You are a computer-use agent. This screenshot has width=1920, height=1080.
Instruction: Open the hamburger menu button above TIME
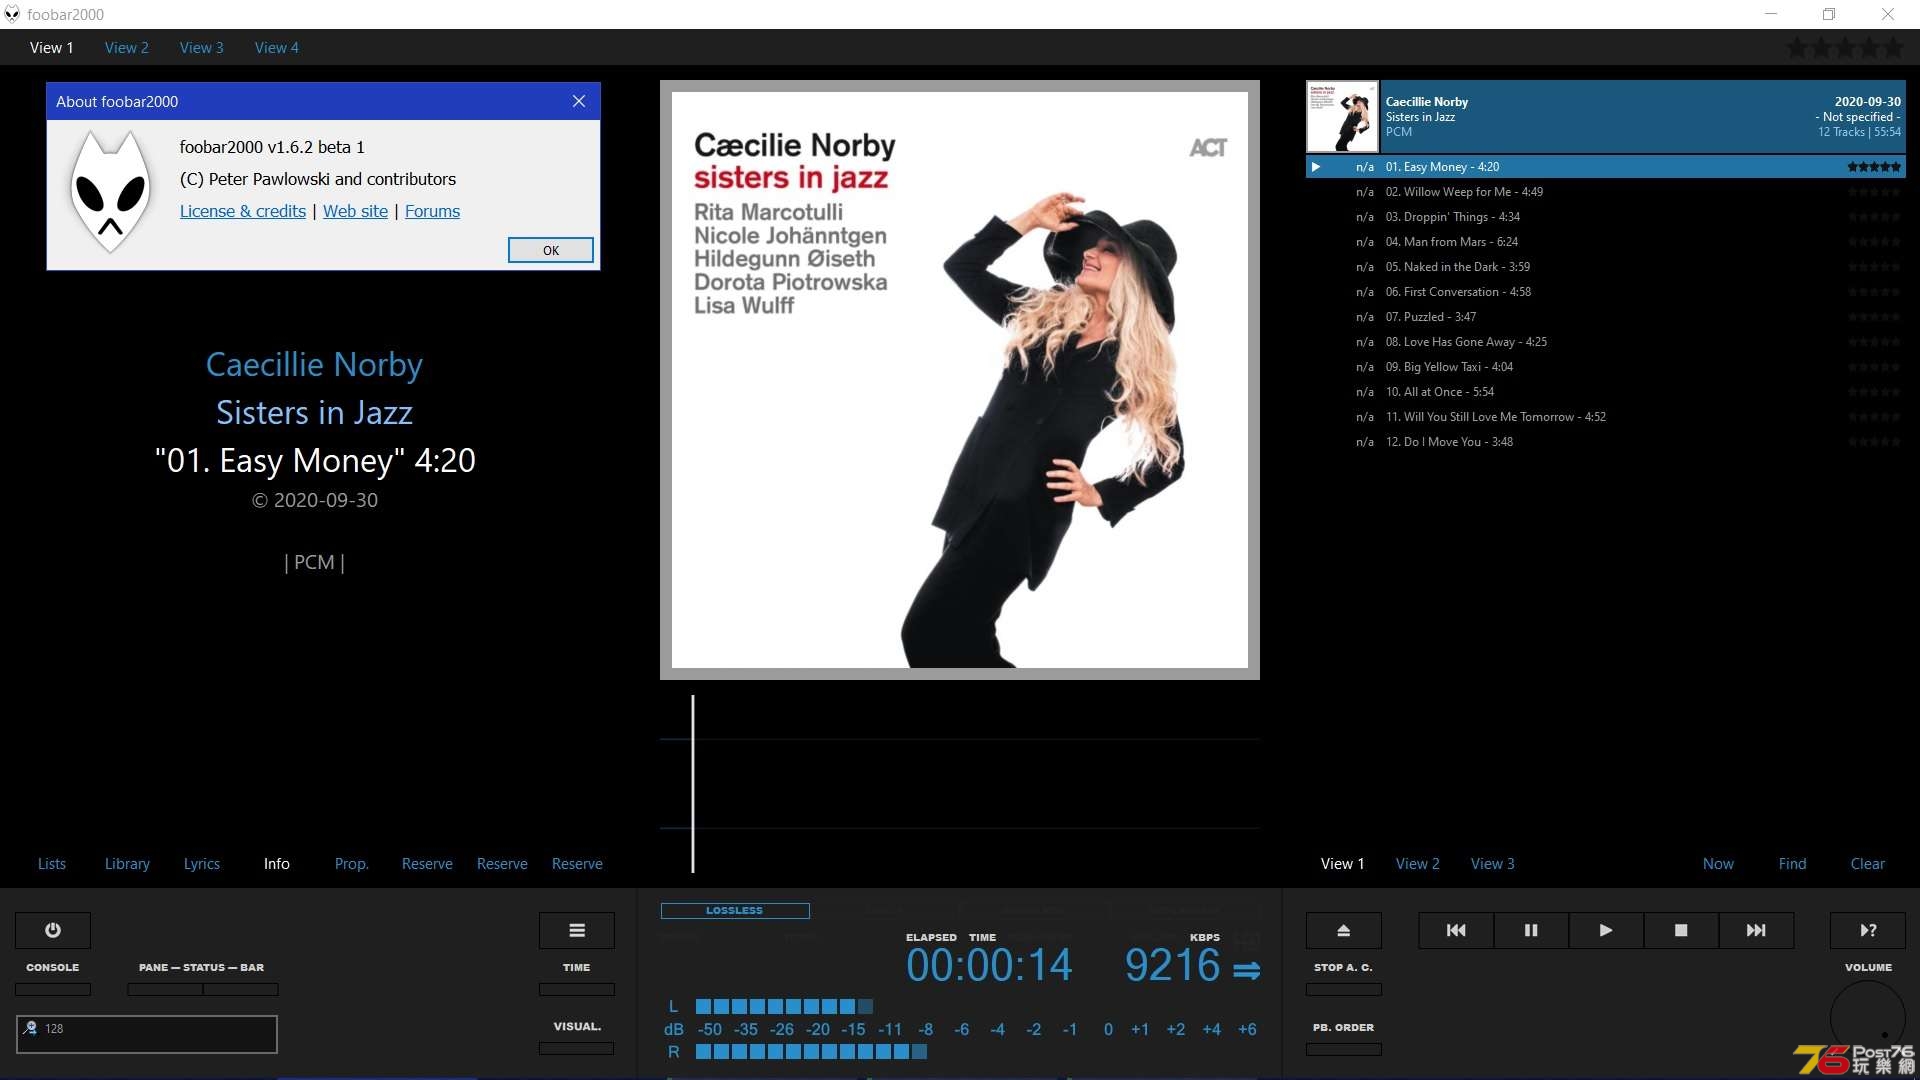coord(577,930)
